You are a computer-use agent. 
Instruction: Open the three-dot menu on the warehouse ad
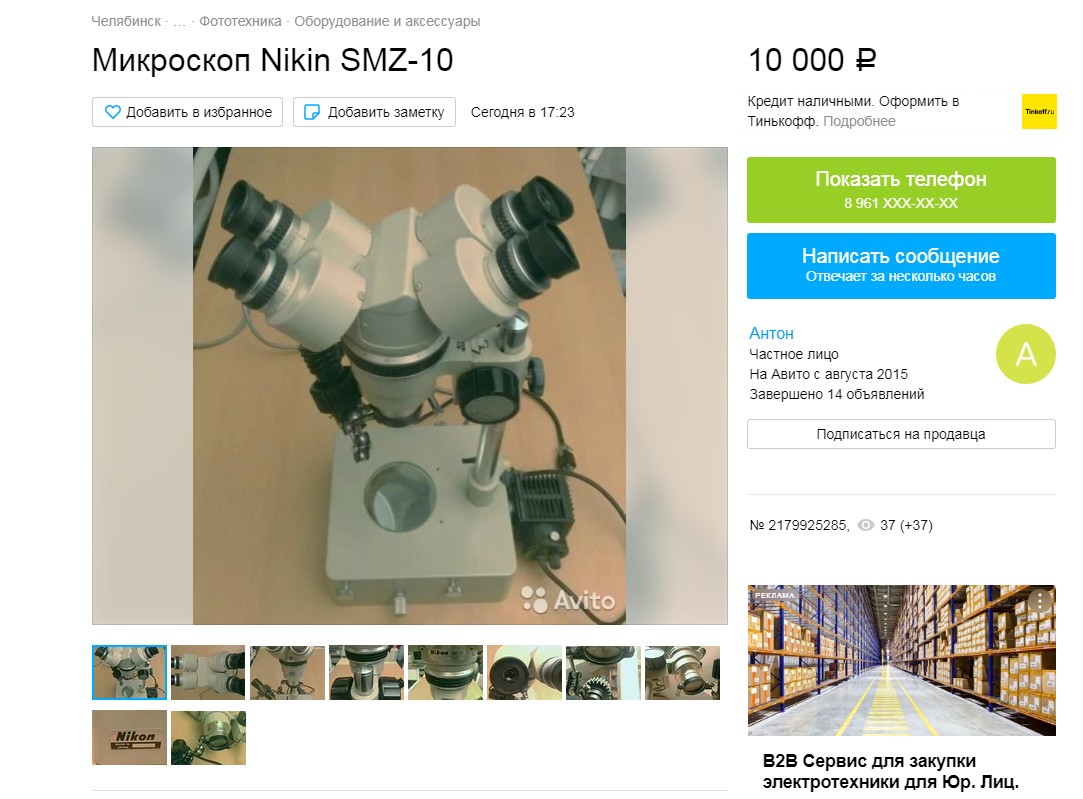point(1040,601)
